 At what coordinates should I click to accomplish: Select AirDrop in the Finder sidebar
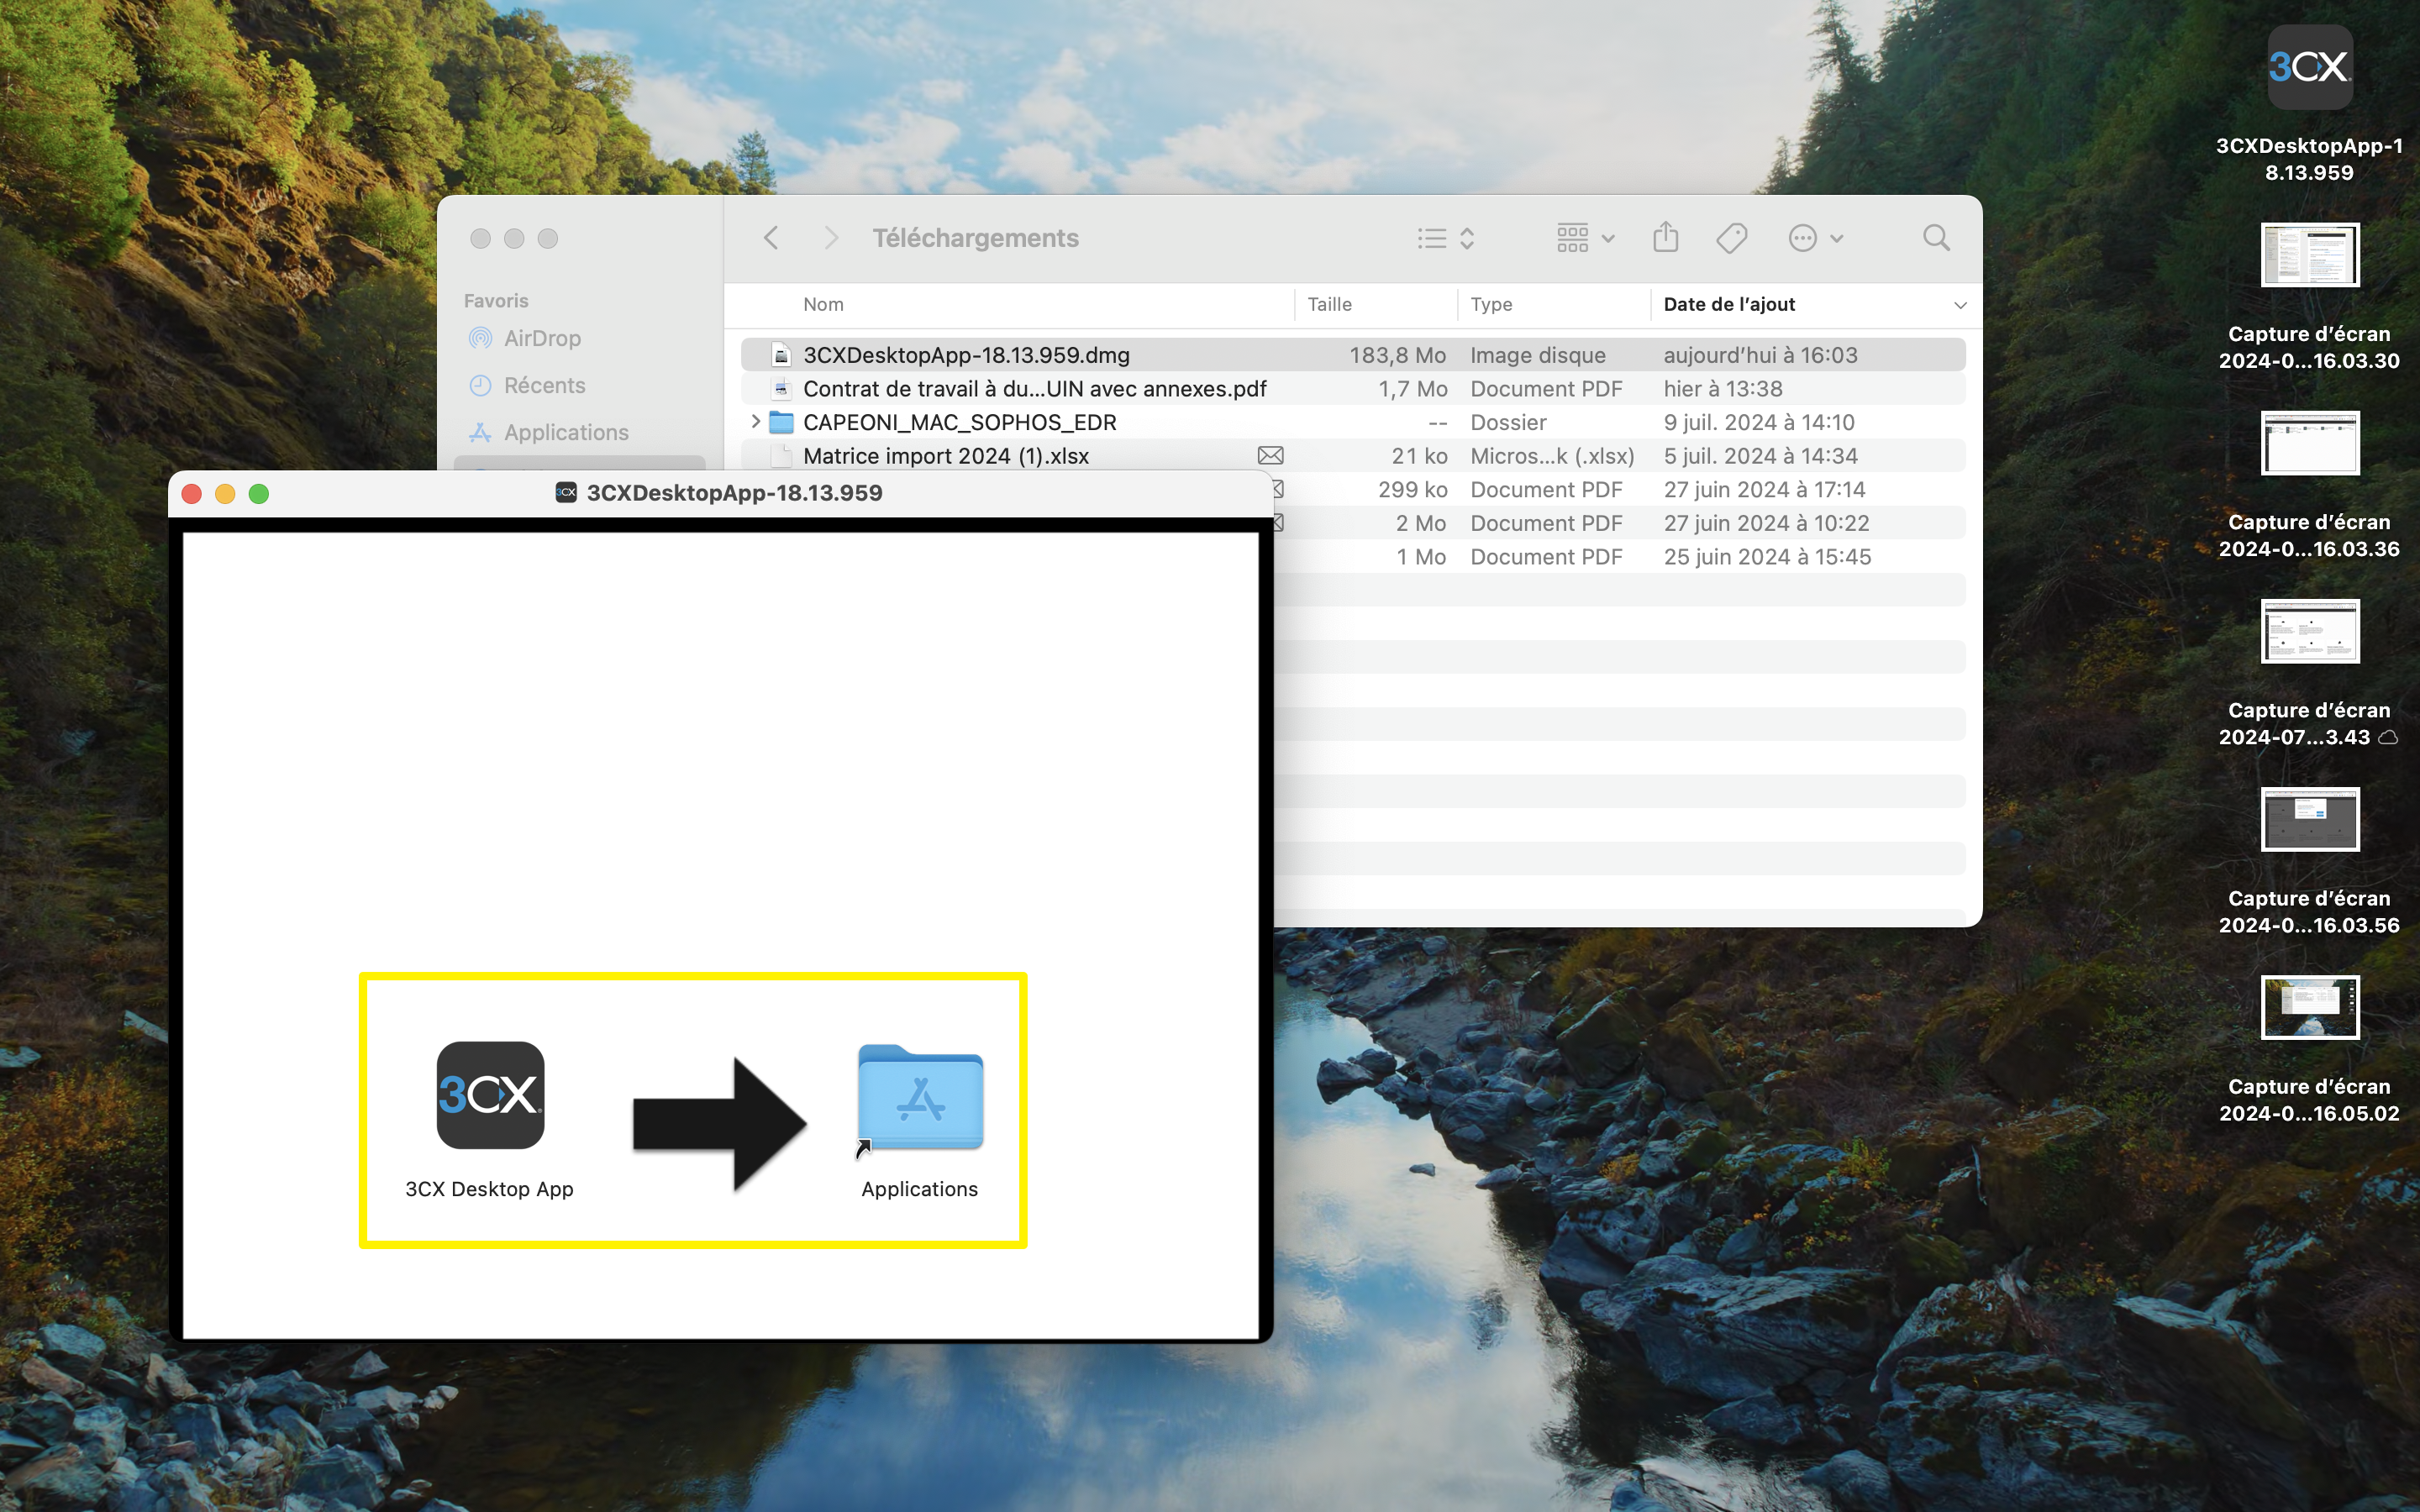[542, 338]
